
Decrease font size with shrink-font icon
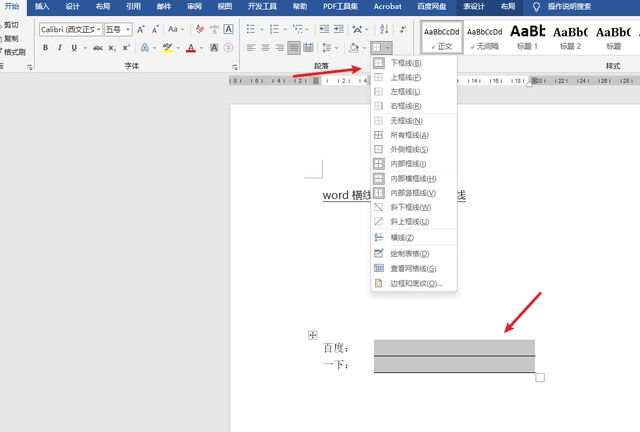pos(155,29)
